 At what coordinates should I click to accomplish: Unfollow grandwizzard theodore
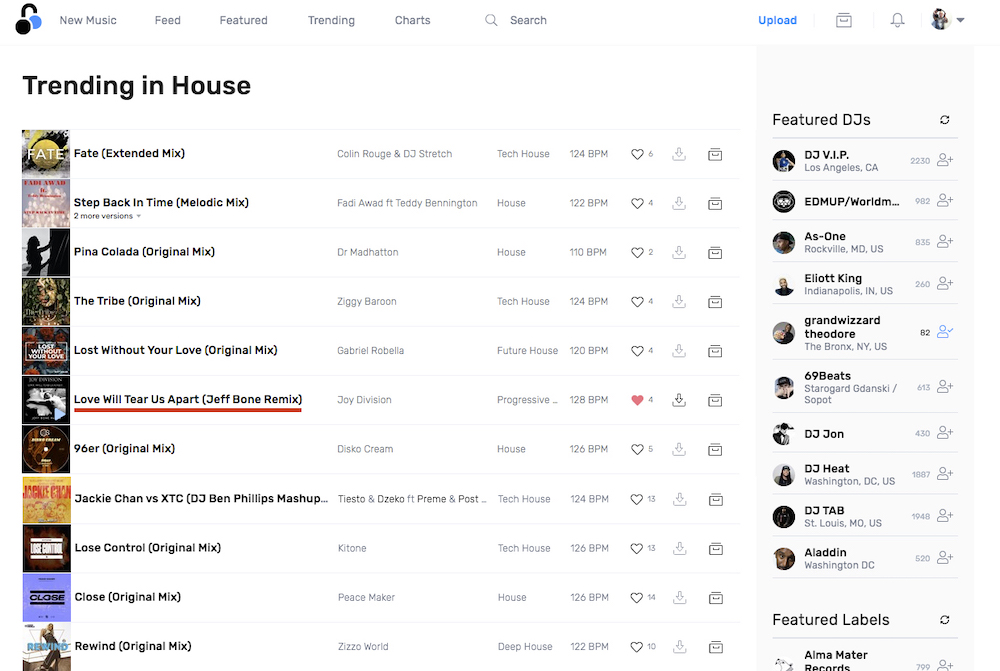click(945, 332)
